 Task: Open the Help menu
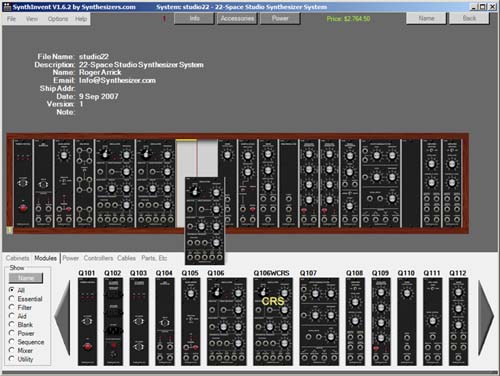click(x=81, y=19)
